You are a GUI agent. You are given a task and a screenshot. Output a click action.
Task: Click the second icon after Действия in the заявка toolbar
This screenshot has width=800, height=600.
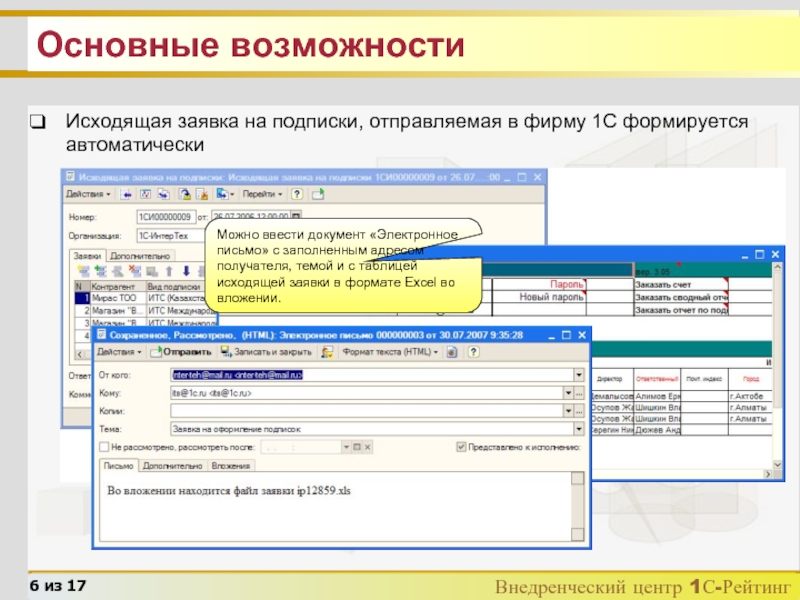pos(145,194)
